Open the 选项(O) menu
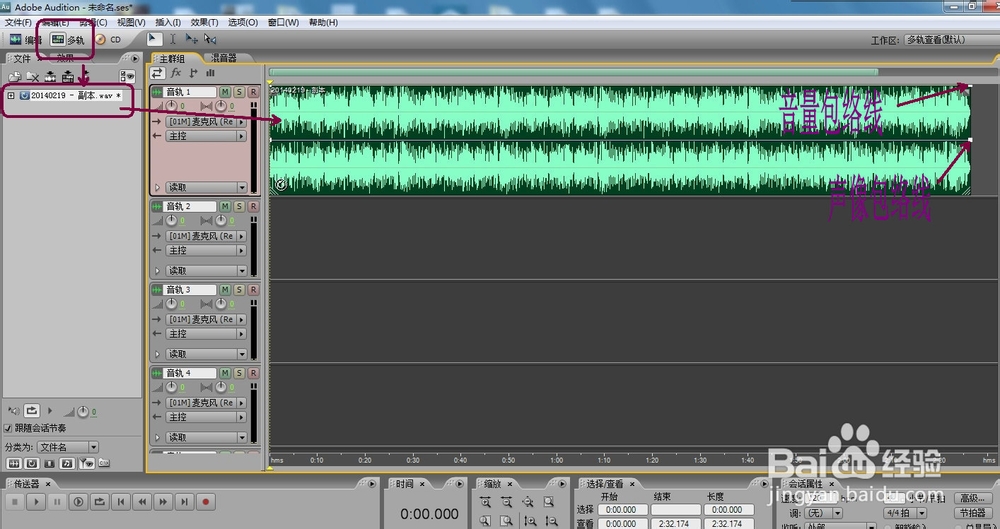 pyautogui.click(x=243, y=22)
